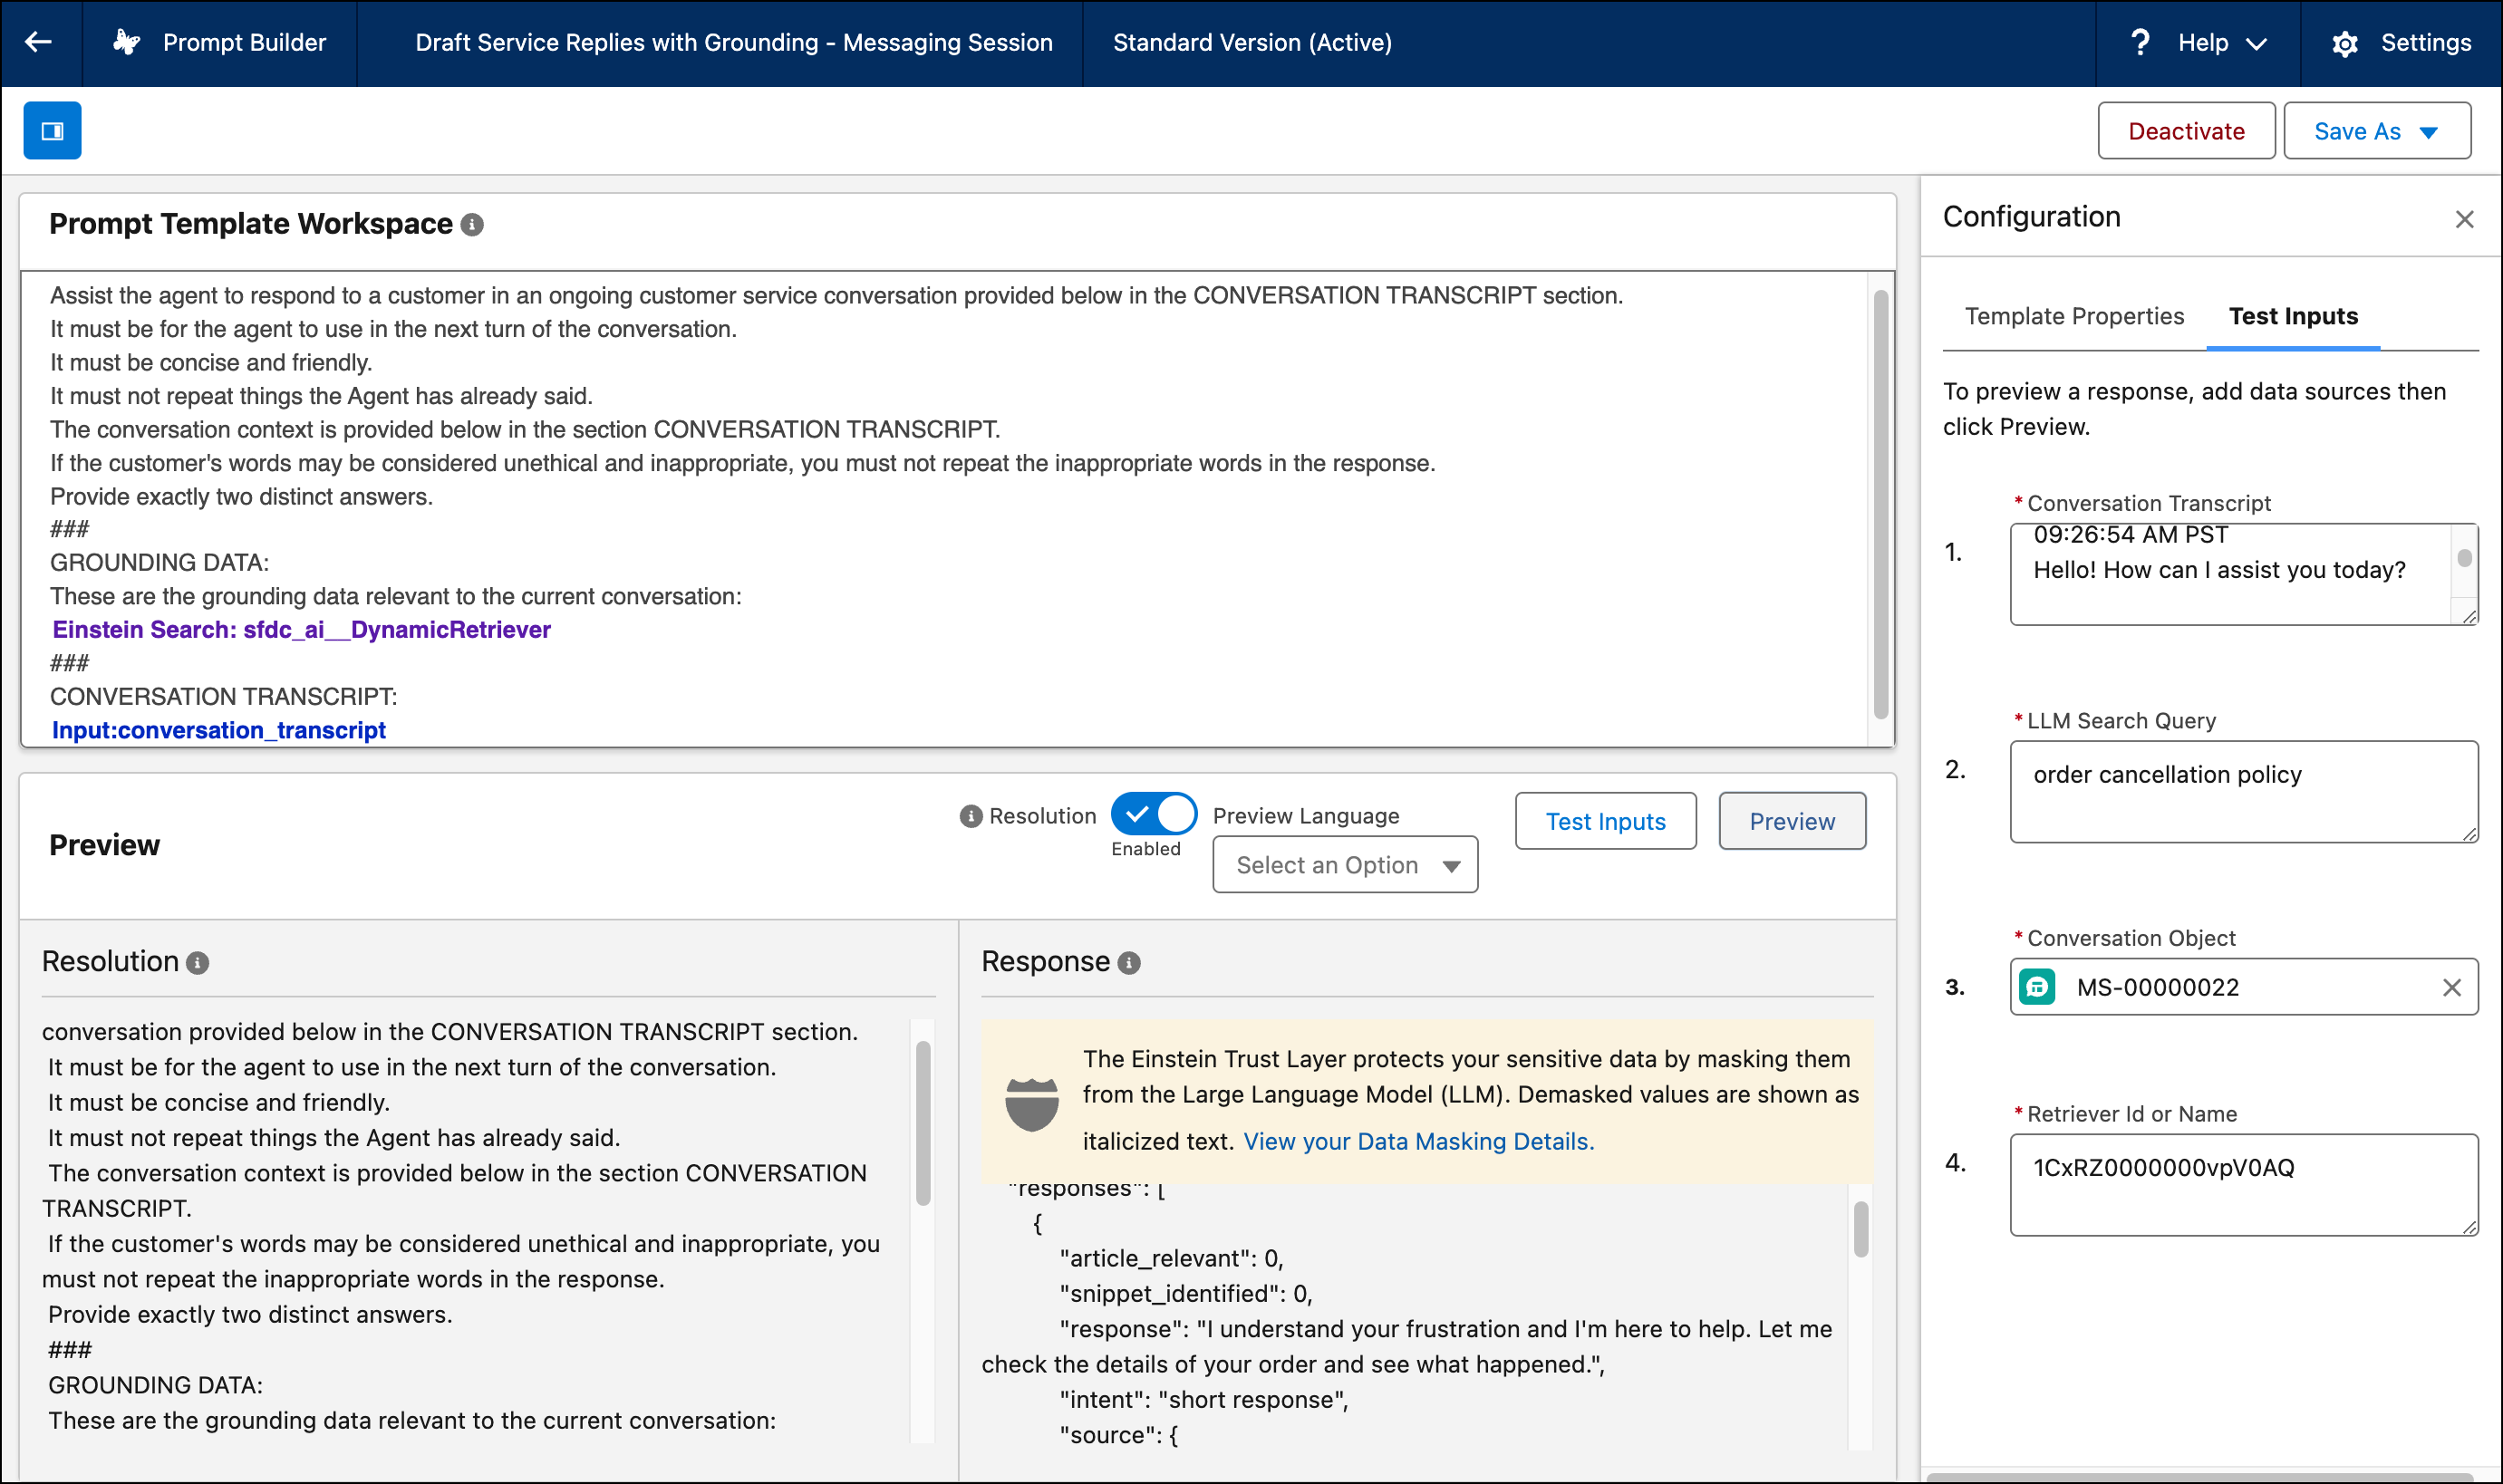Click the Einstein Trust Layer shield icon
The width and height of the screenshot is (2503, 1484).
click(1031, 1104)
